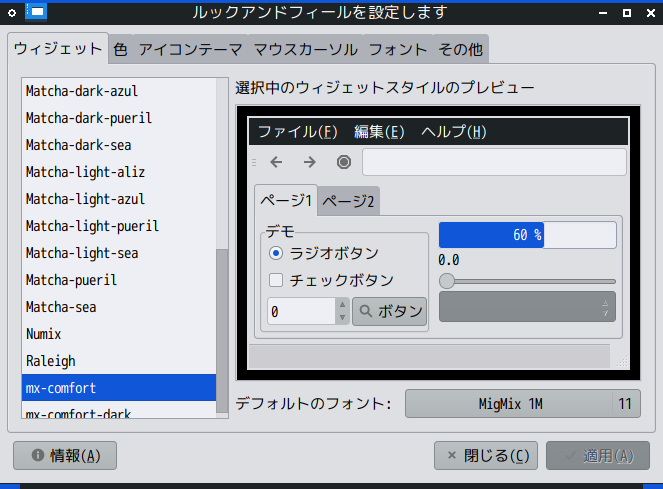
Task: Select the Matcha-light-sea theme
Action: tap(119, 253)
